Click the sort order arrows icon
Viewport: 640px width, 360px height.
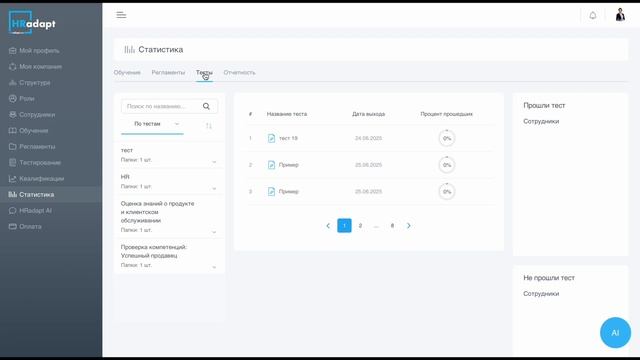(x=209, y=126)
